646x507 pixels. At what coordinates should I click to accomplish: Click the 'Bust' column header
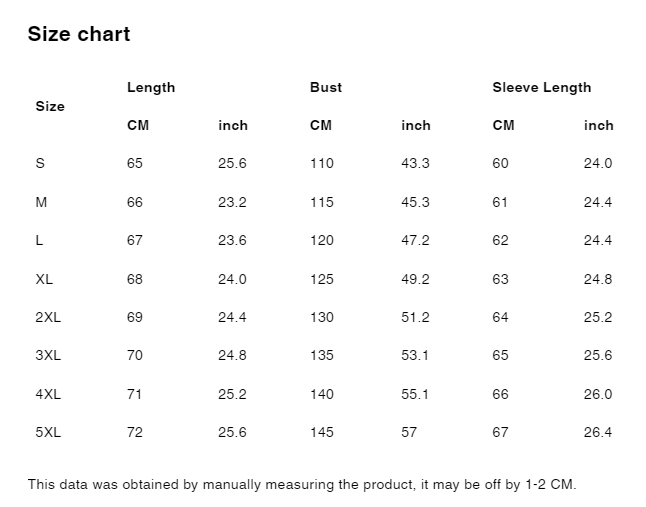point(326,87)
